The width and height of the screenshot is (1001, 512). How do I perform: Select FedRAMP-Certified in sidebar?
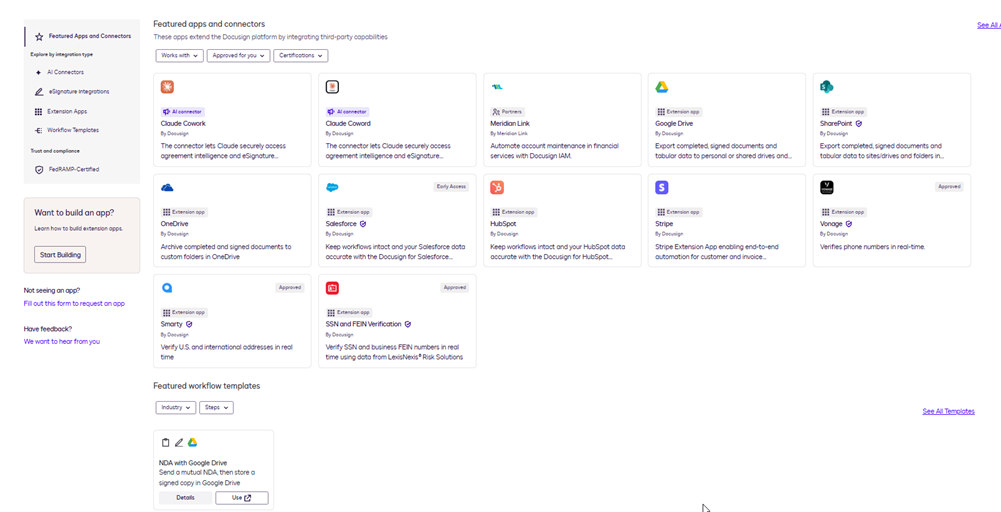[x=74, y=170]
